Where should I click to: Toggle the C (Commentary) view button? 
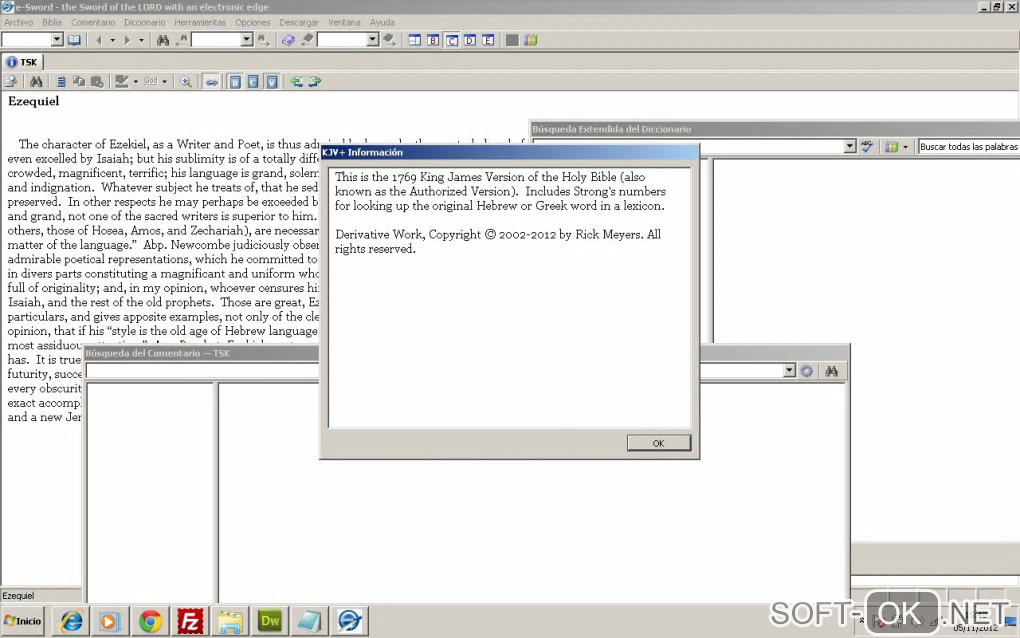(x=451, y=40)
